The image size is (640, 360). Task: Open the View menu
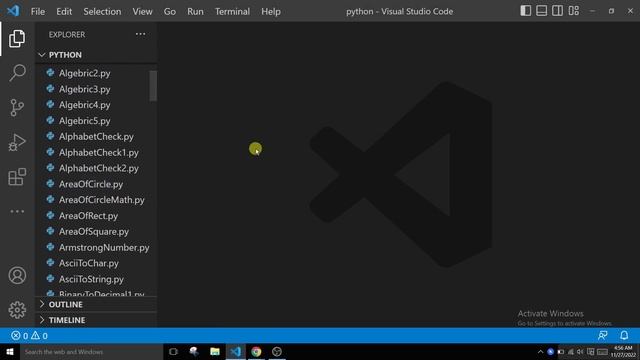coord(142,11)
